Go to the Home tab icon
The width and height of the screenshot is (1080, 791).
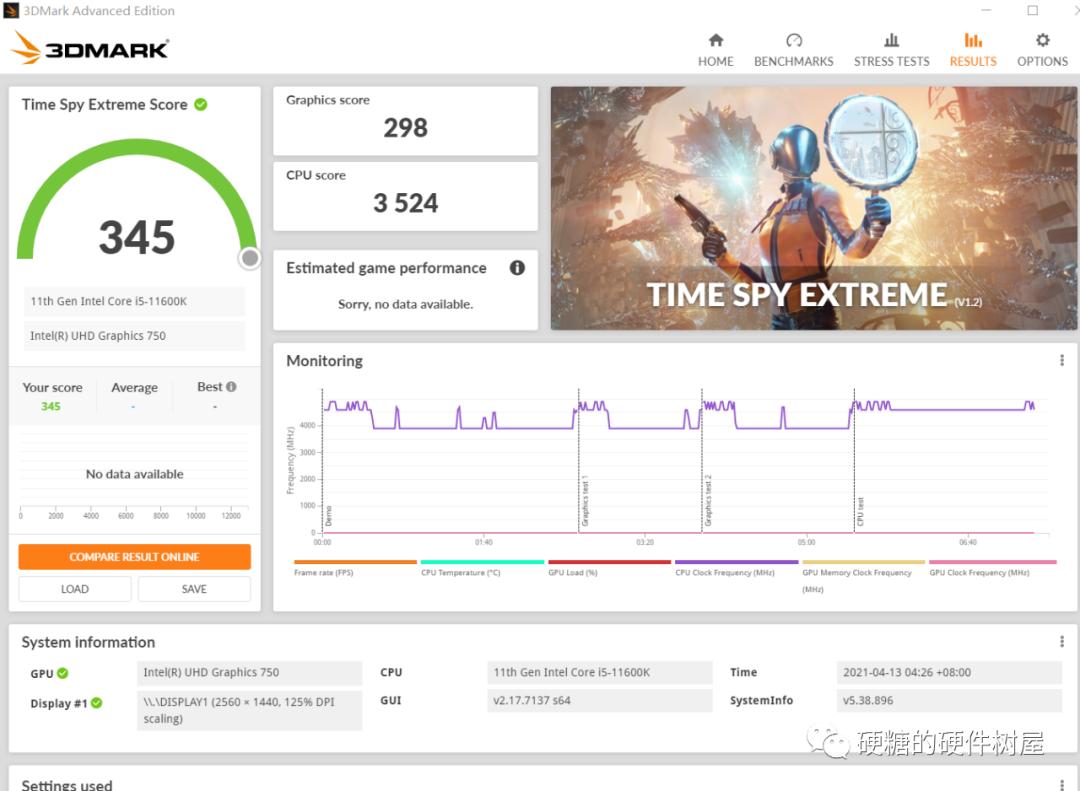click(715, 41)
